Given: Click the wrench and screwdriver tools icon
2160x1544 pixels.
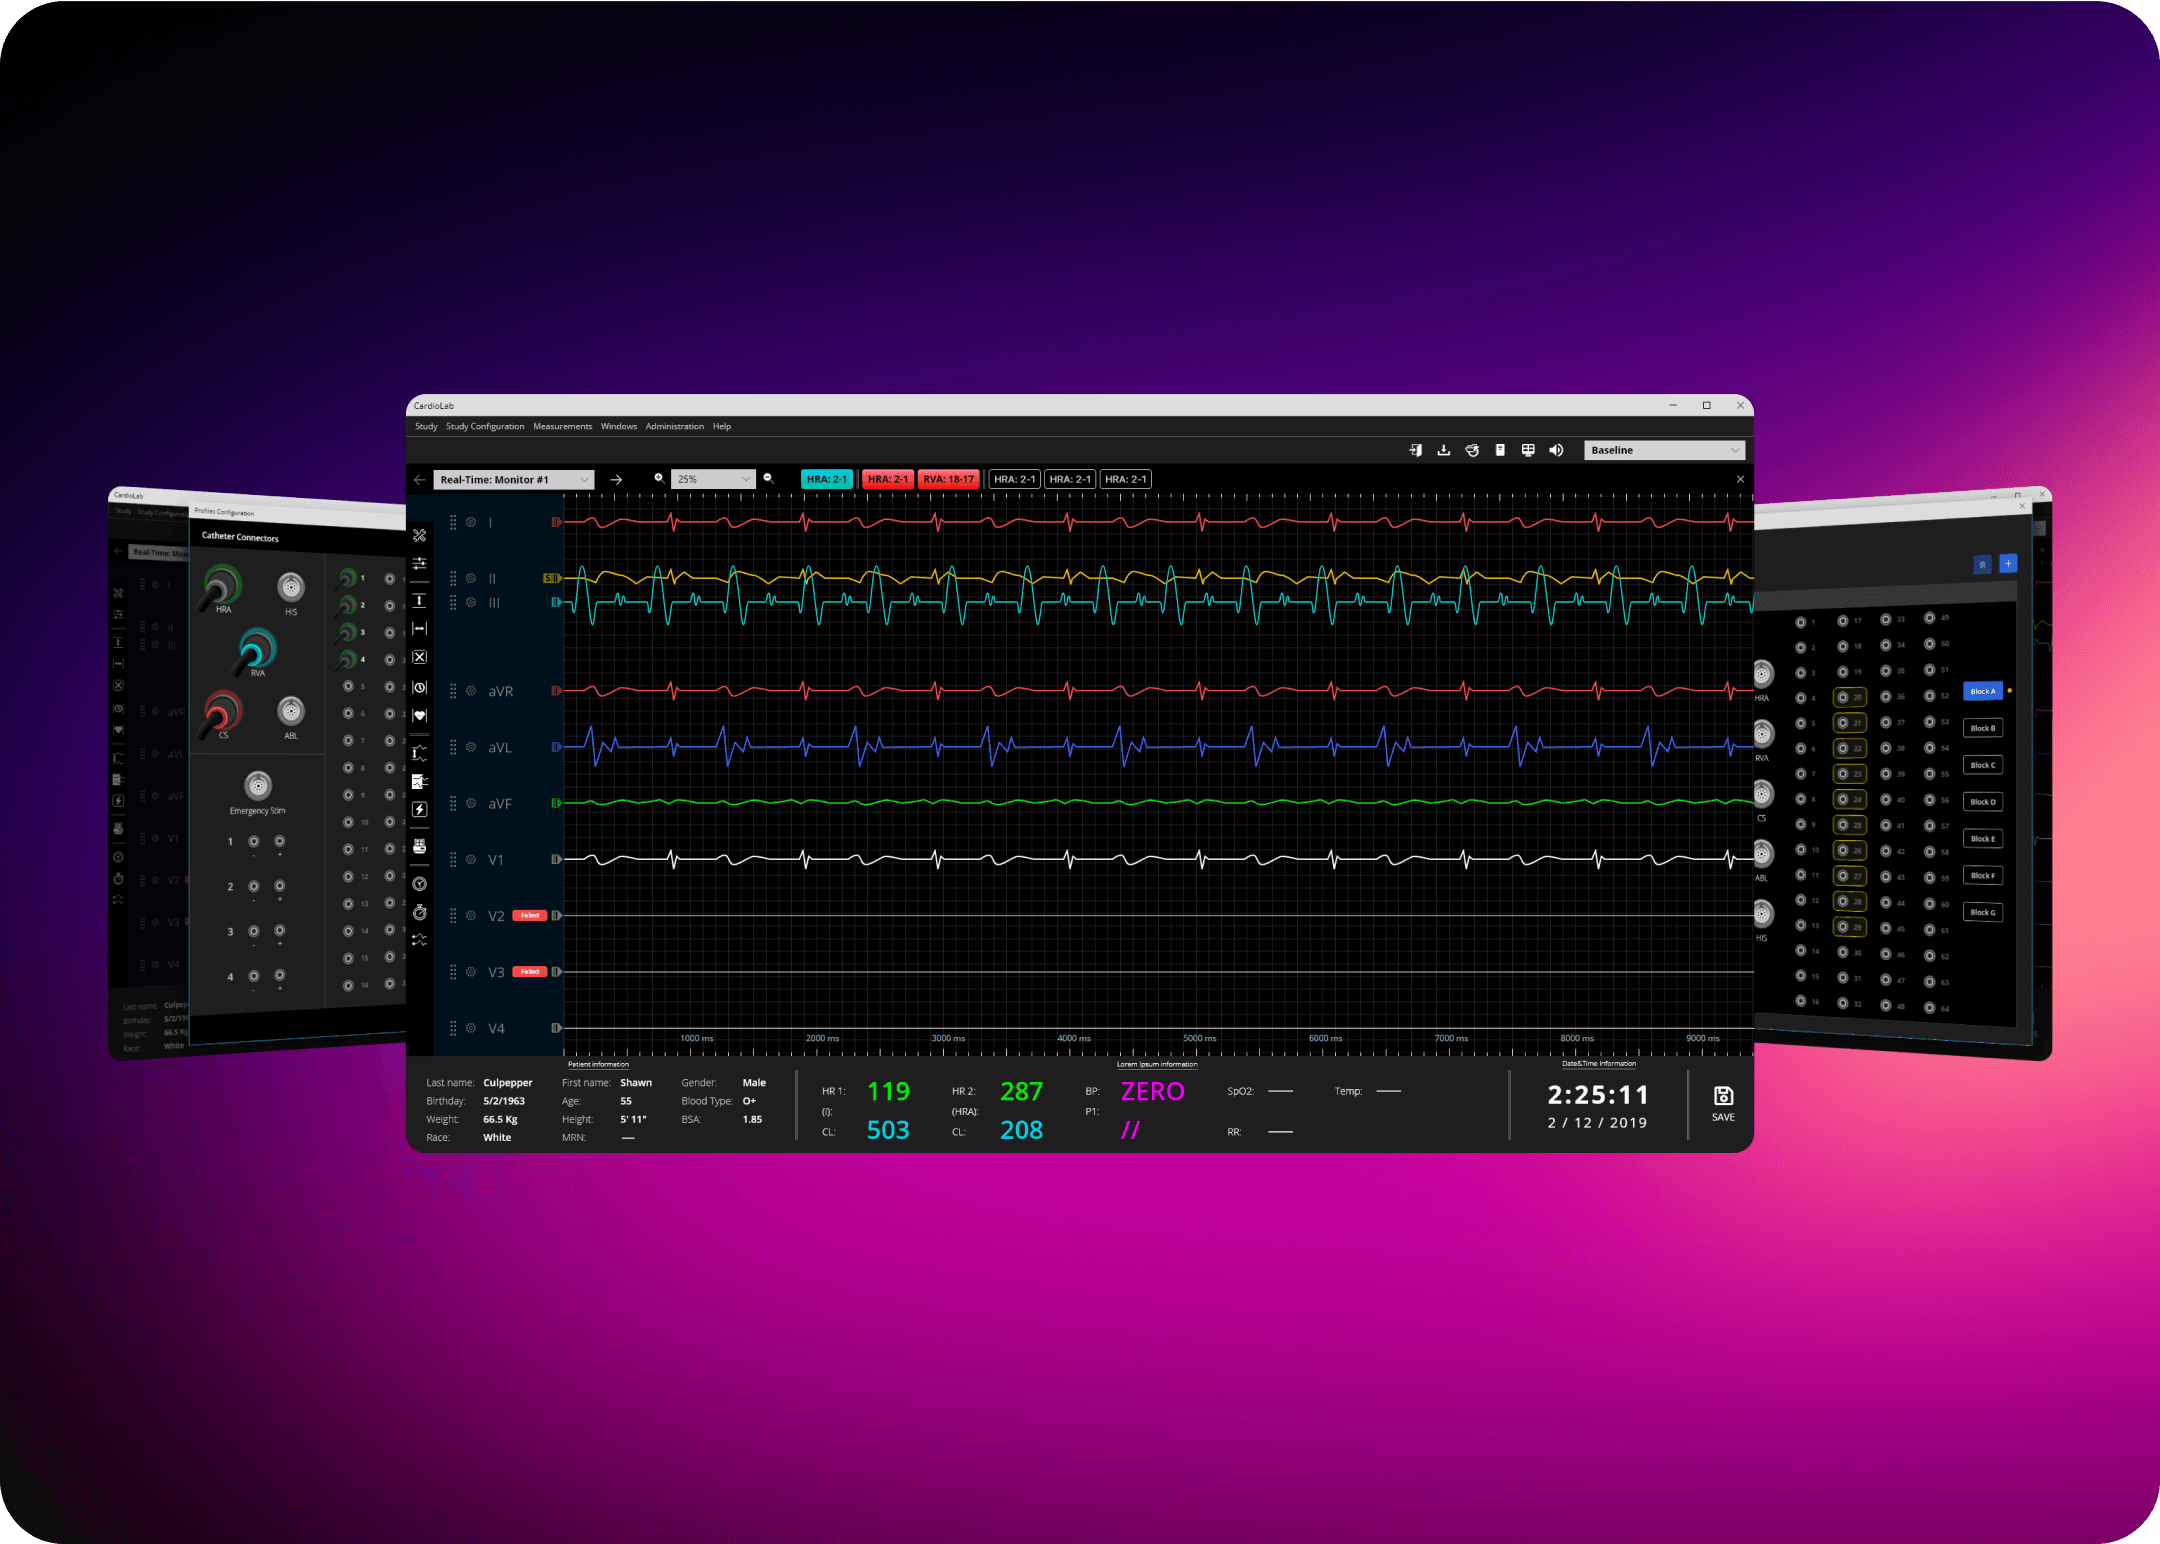Looking at the screenshot, I should (x=420, y=536).
